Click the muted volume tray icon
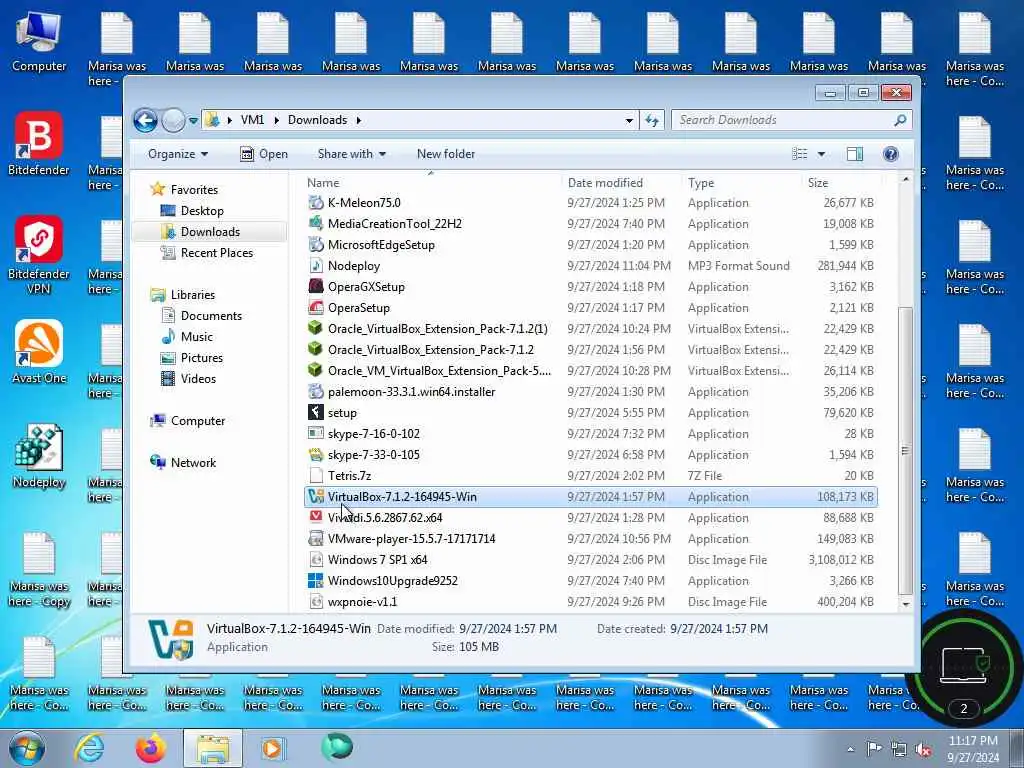The width and height of the screenshot is (1024, 768). pos(923,749)
